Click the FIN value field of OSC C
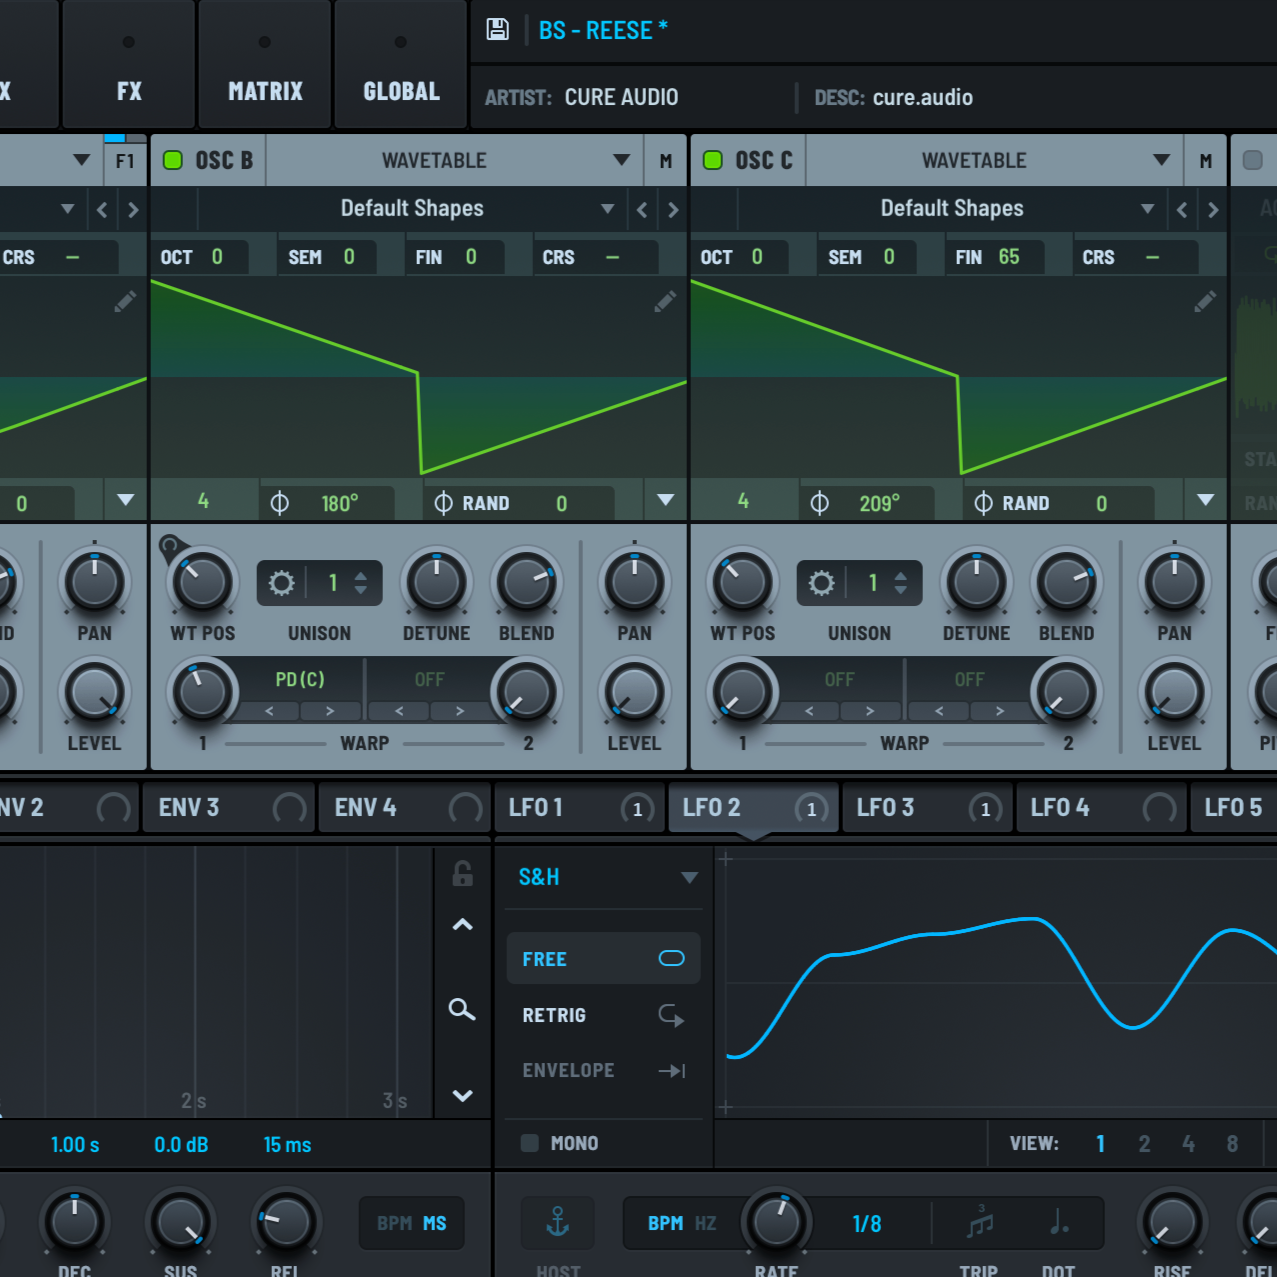 click(x=995, y=256)
